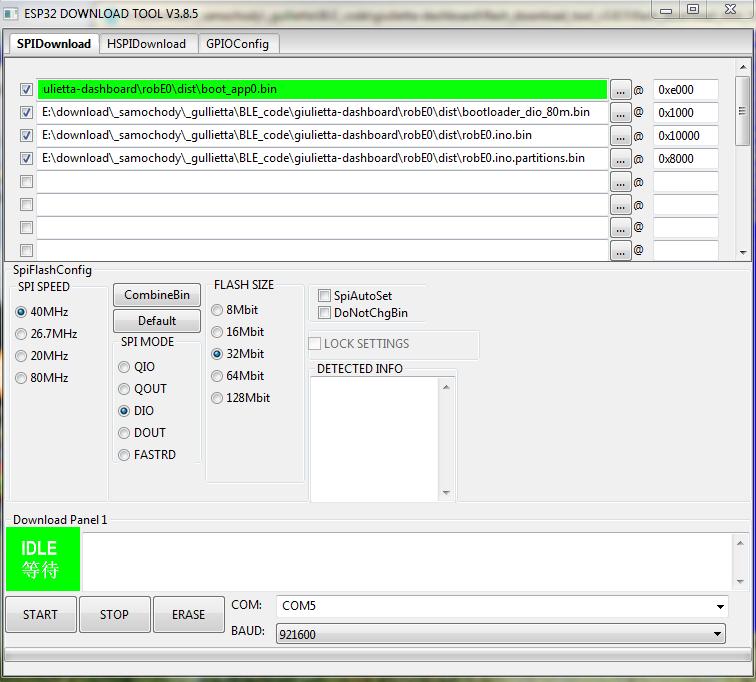Viewport: 756px width, 682px height.
Task: Uncheck the robE0.ino.partitions.bin row checkbox
Action: [x=26, y=158]
